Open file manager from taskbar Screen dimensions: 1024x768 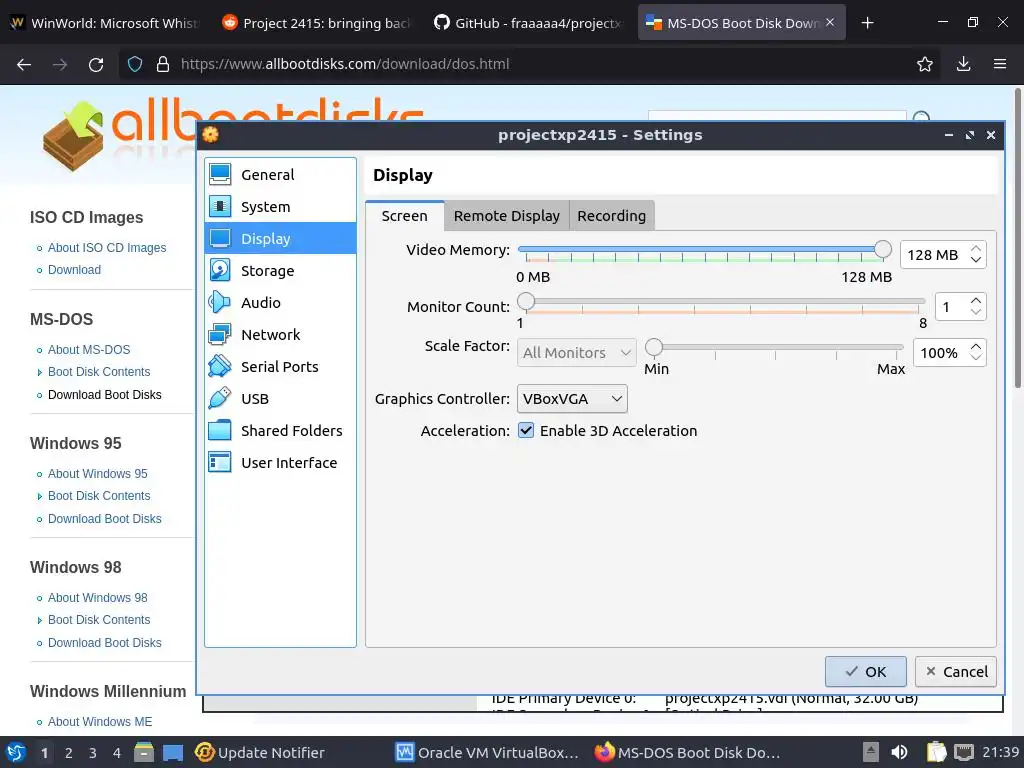144,752
